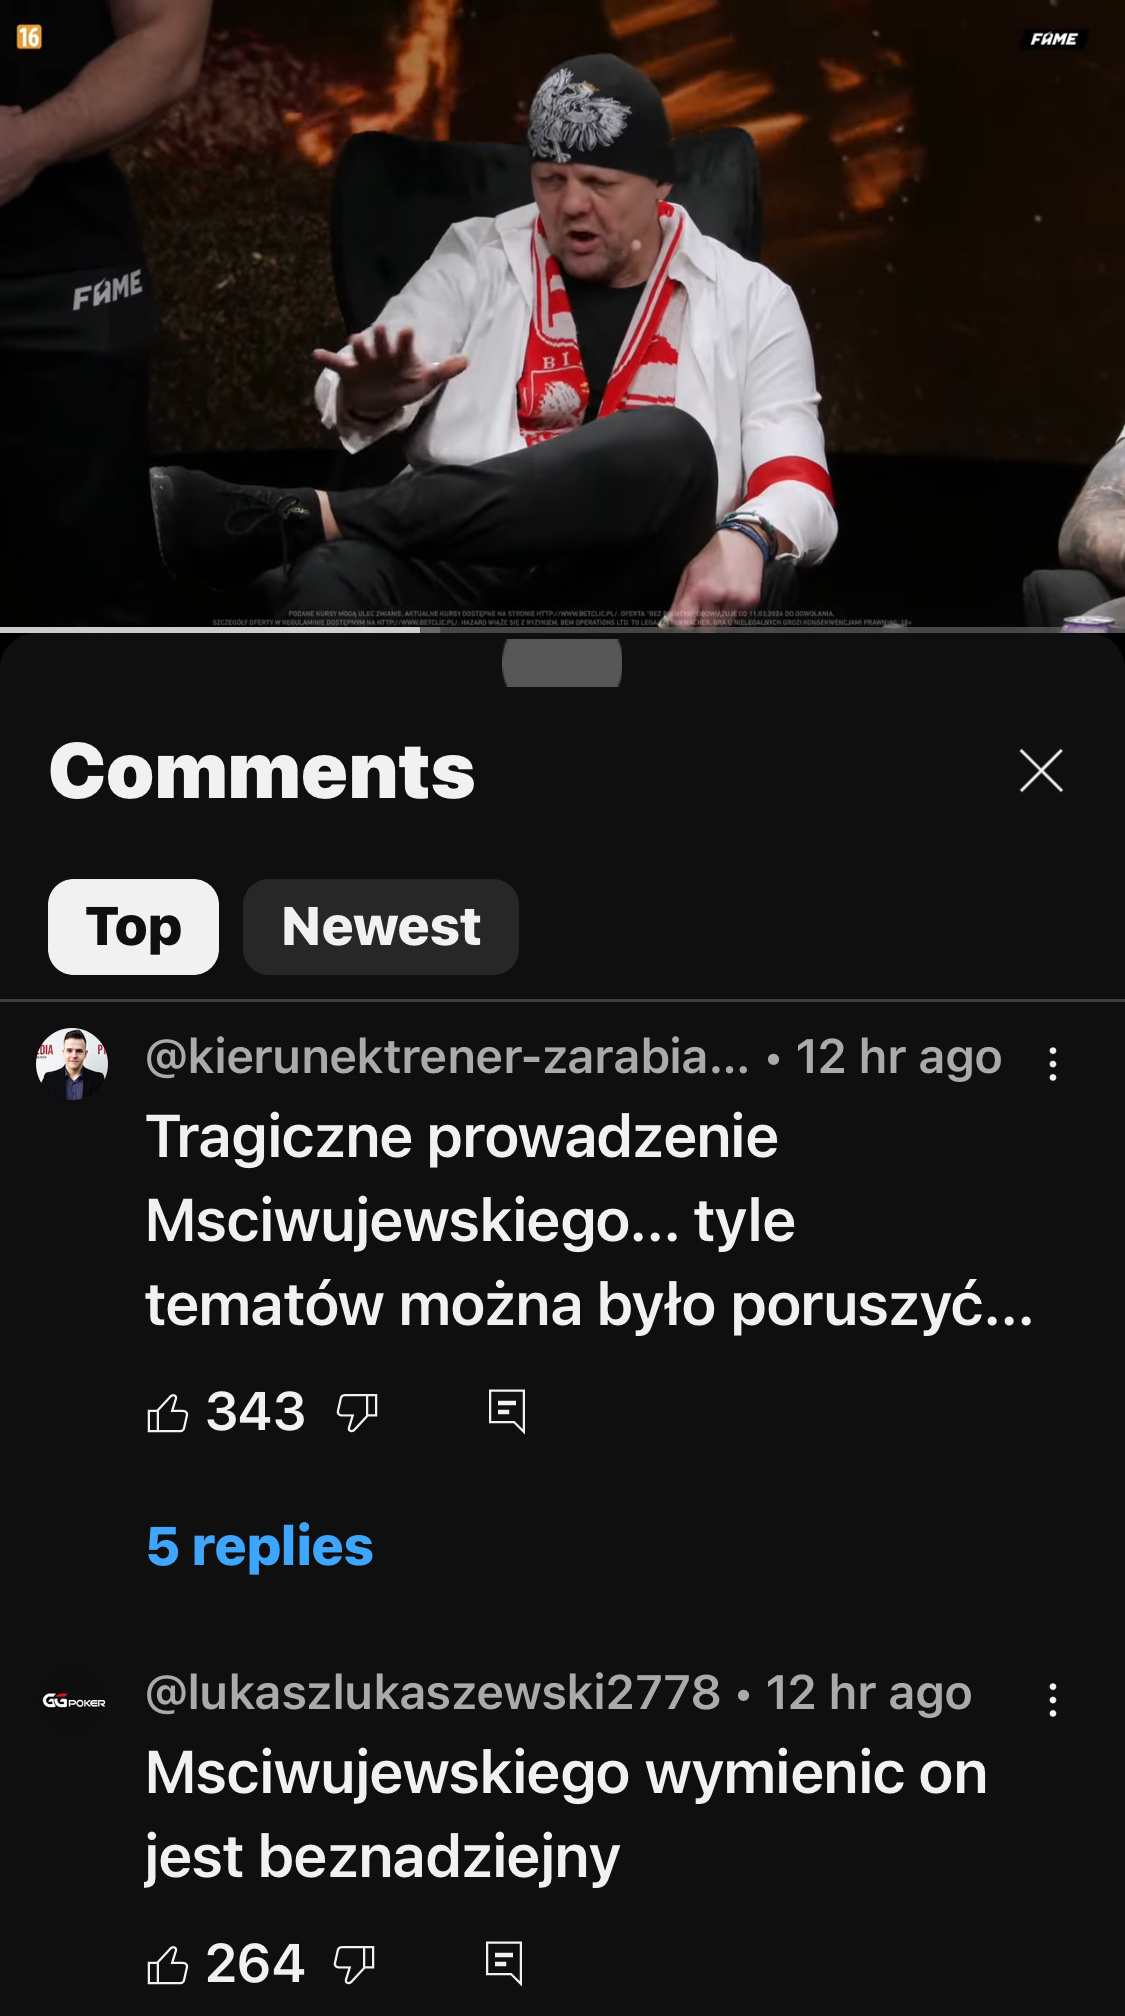Open @lukaszlukaszewski2778 channel link
The width and height of the screenshot is (1125, 2016).
pyautogui.click(x=433, y=1693)
